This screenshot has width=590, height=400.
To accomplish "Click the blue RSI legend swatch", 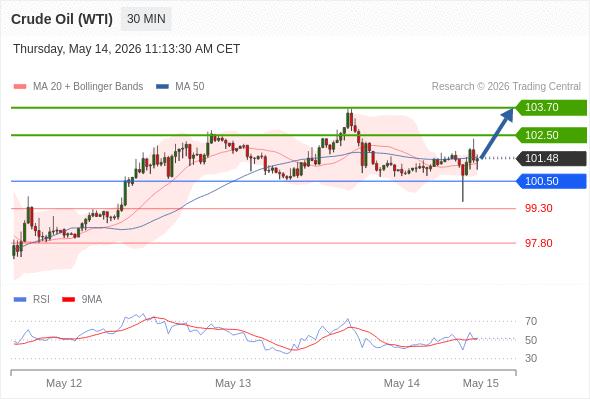I will click(20, 300).
